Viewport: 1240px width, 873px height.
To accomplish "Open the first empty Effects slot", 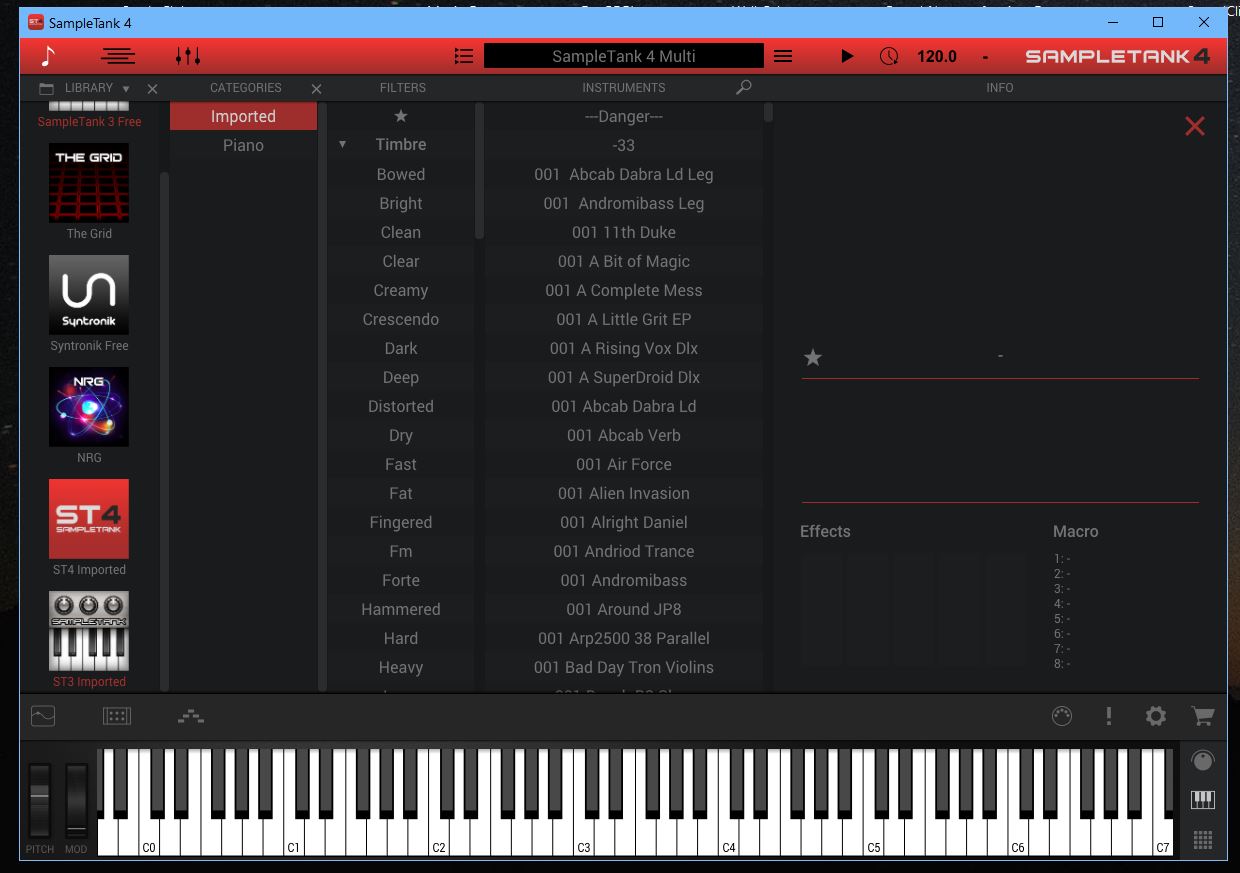I will point(820,610).
